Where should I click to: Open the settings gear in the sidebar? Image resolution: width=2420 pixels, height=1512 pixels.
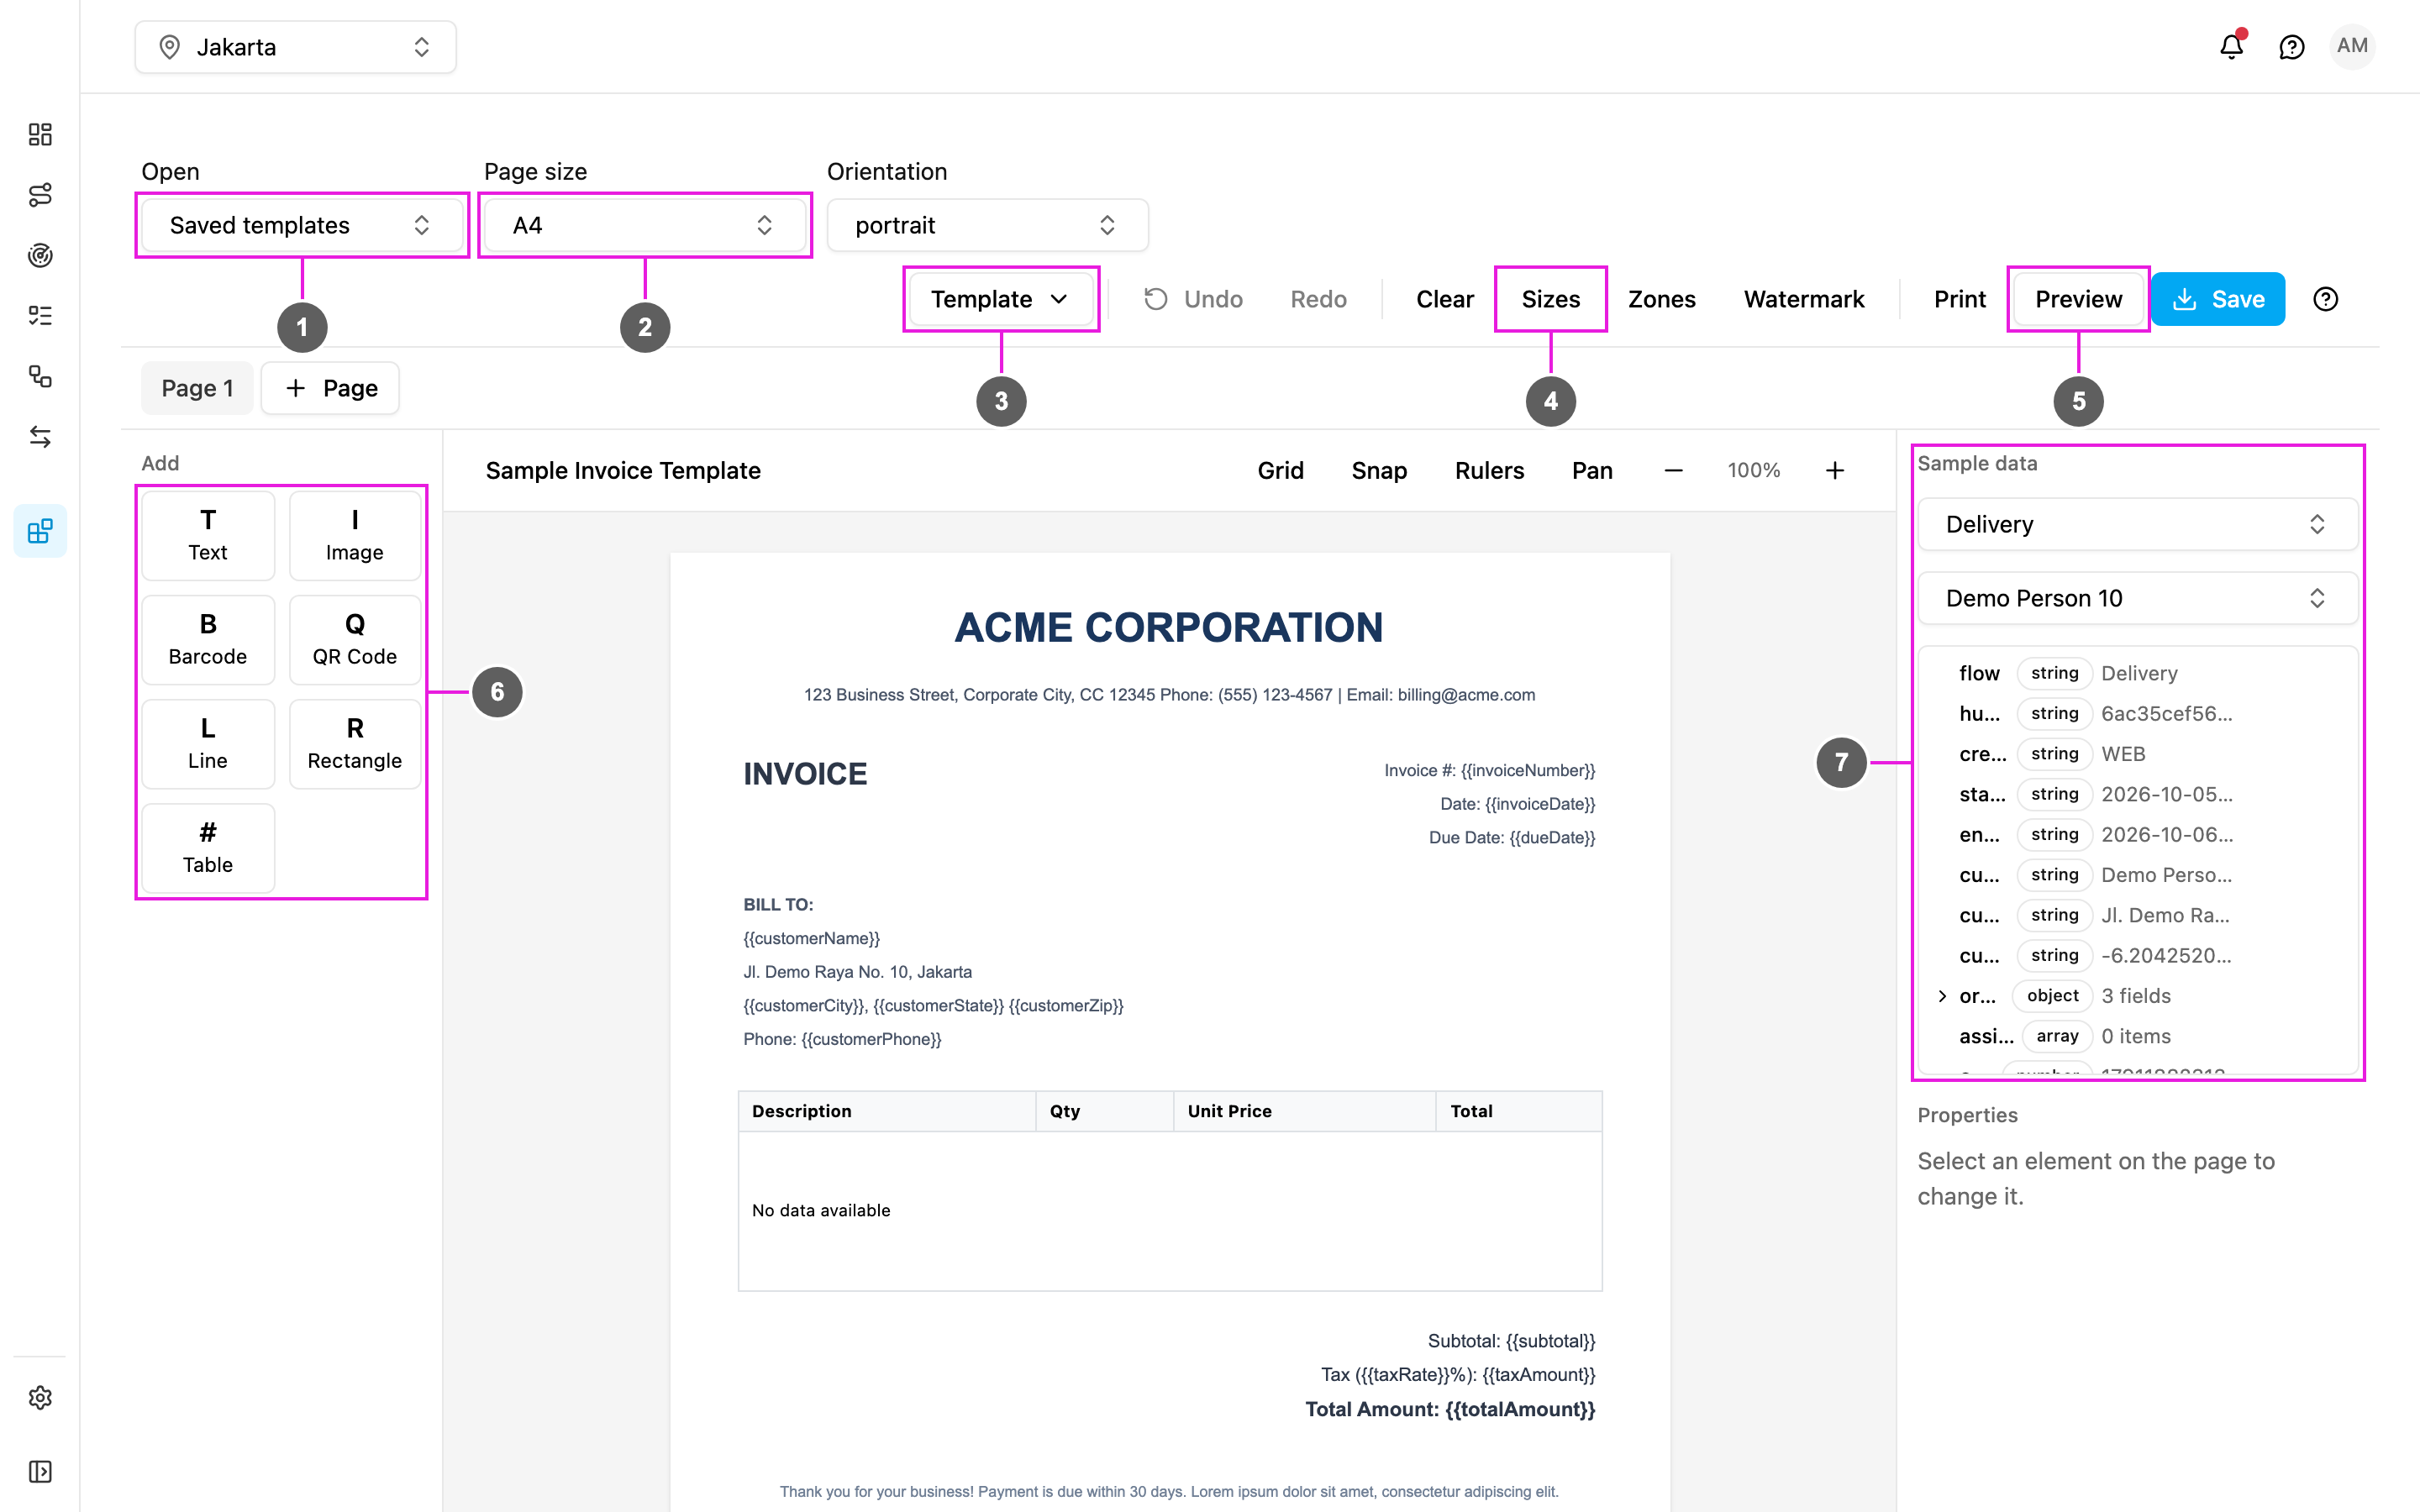[40, 1397]
